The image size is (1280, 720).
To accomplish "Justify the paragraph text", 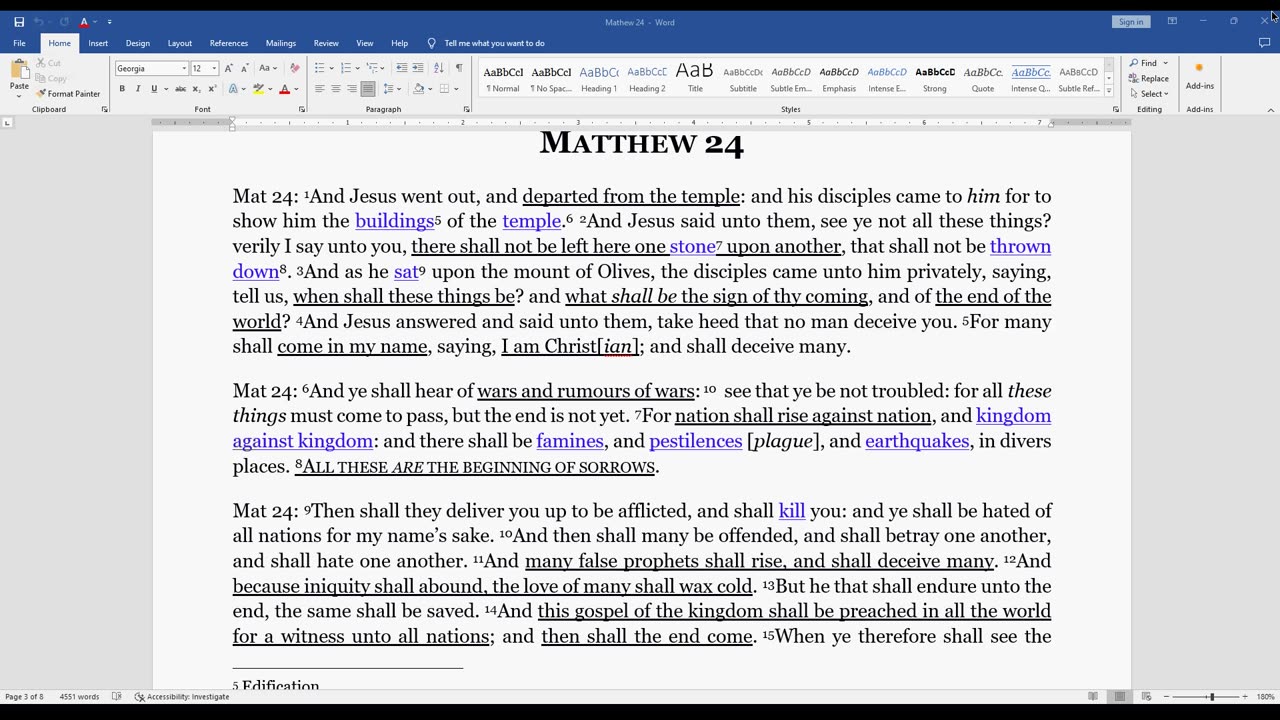I will (x=368, y=89).
